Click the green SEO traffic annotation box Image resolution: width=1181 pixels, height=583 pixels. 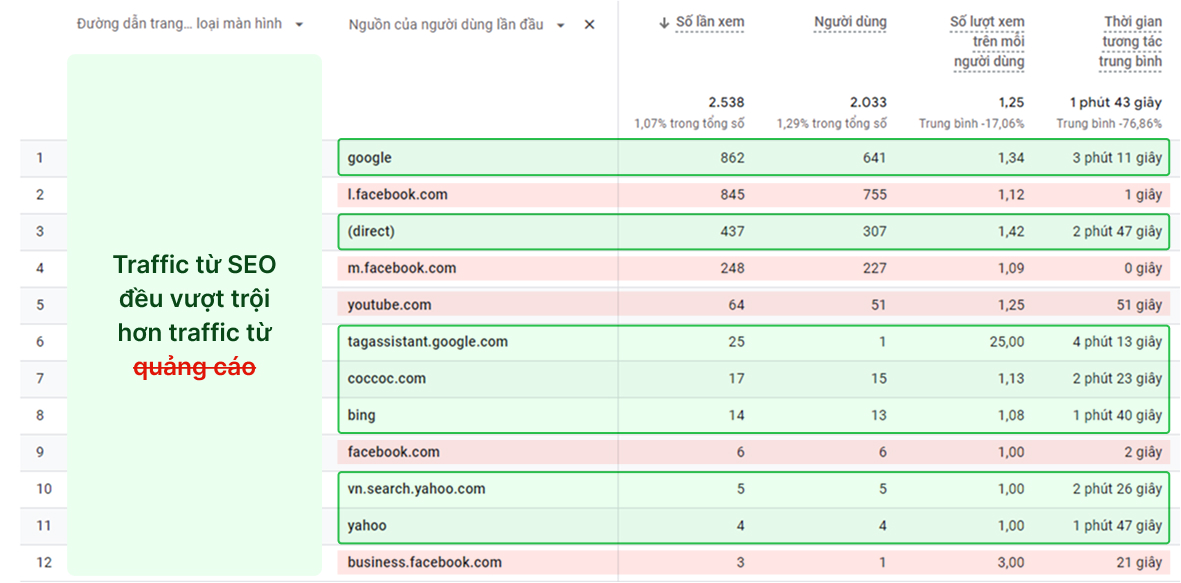[x=194, y=315]
